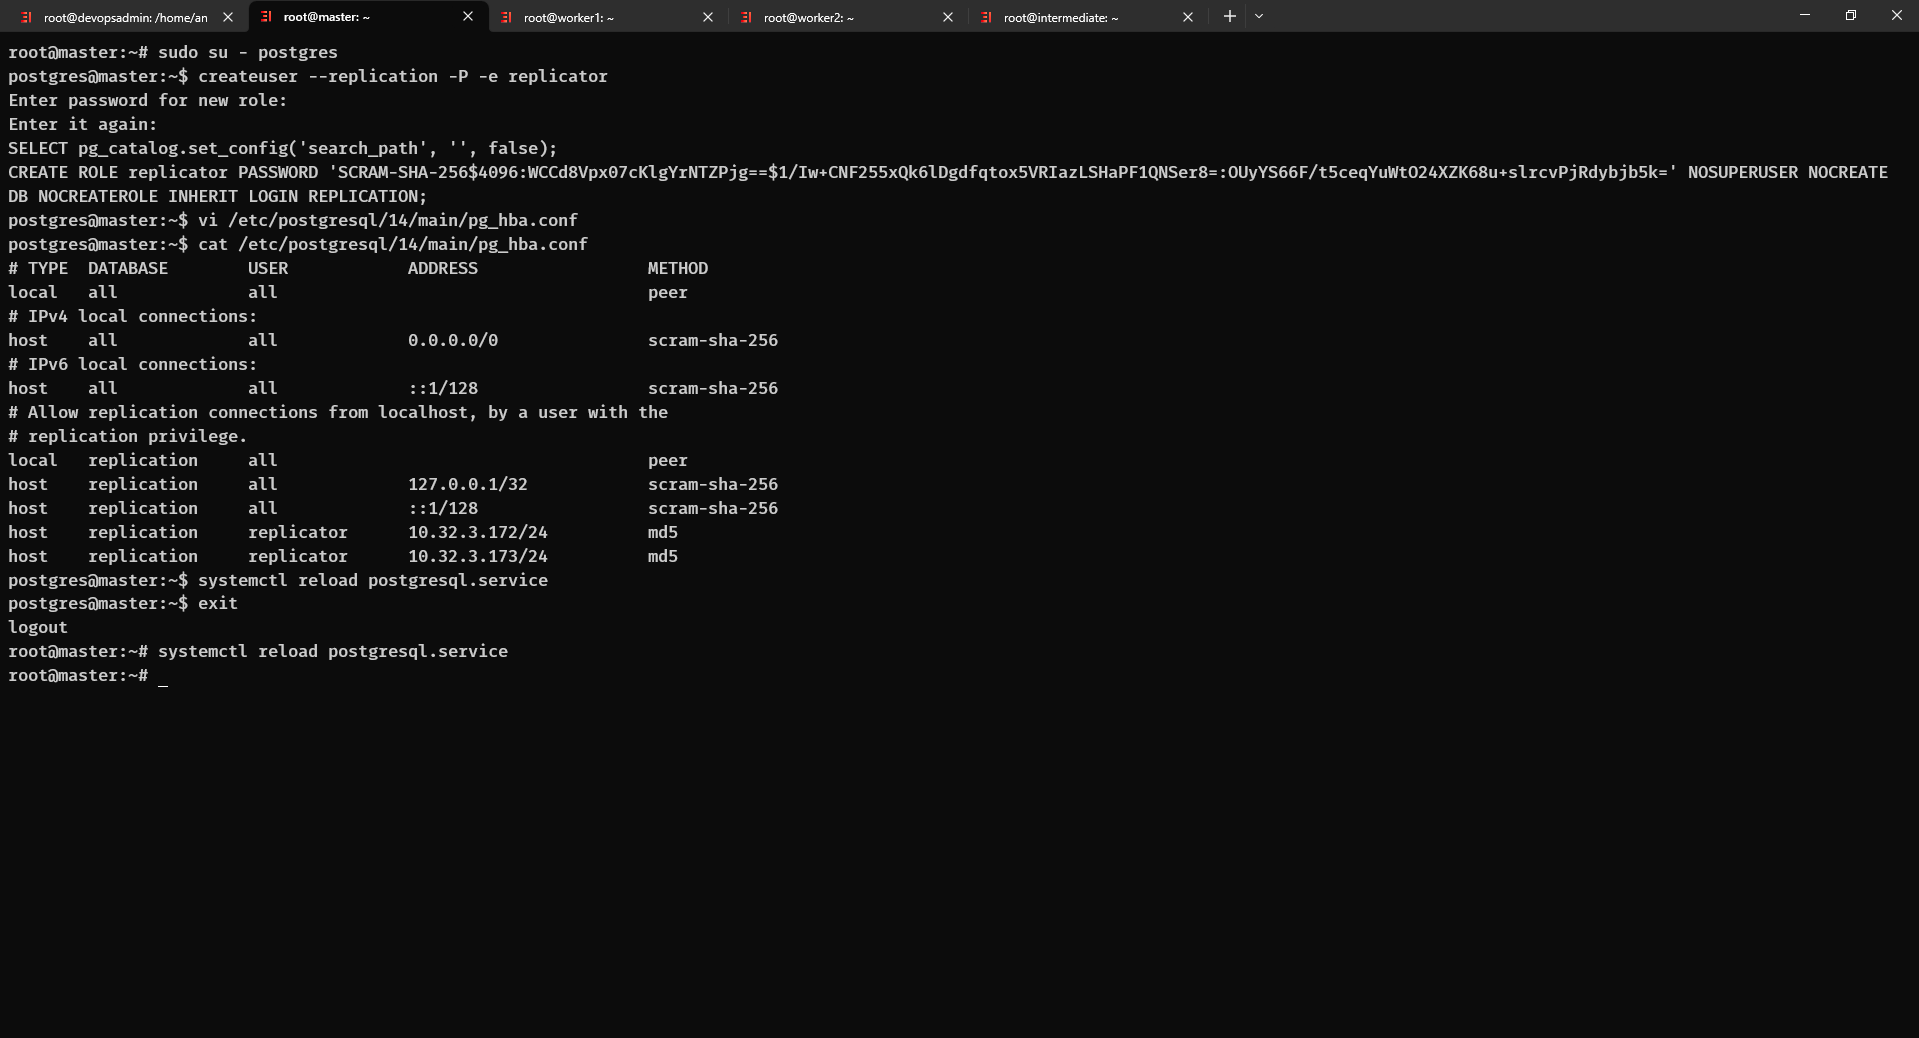Switch to the root@devopsadmin tab
The height and width of the screenshot is (1038, 1919).
125,17
